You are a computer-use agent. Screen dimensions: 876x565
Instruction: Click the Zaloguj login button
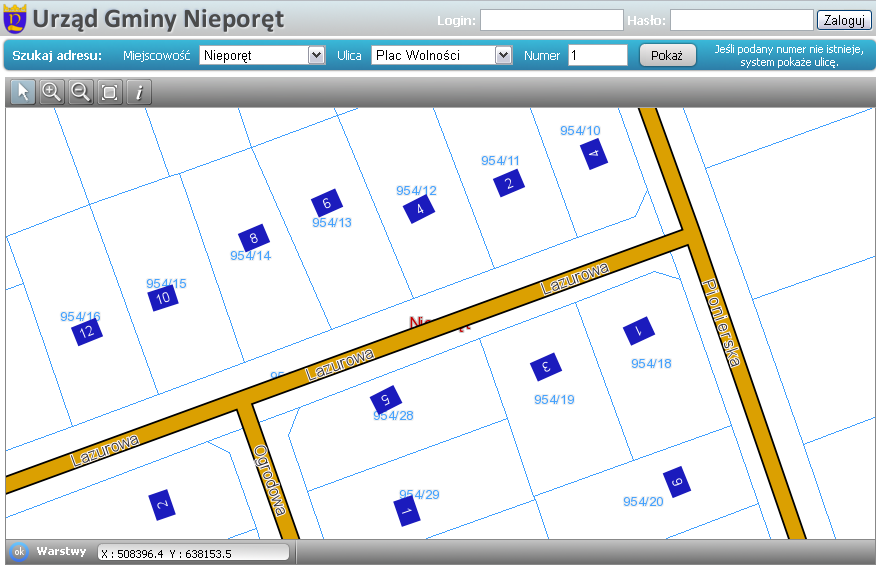844,20
